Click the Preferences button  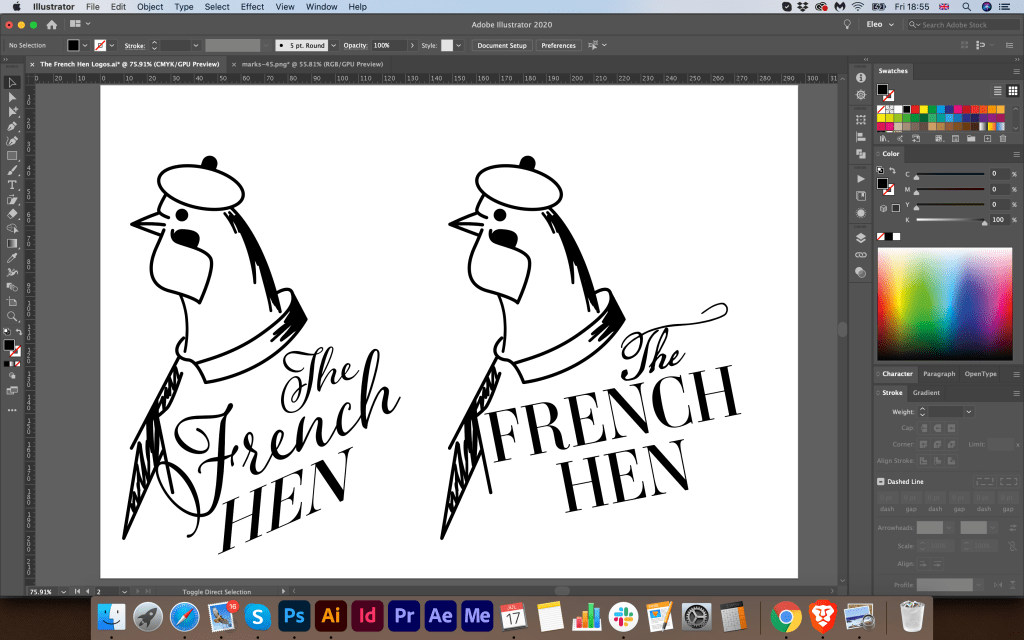[x=558, y=45]
